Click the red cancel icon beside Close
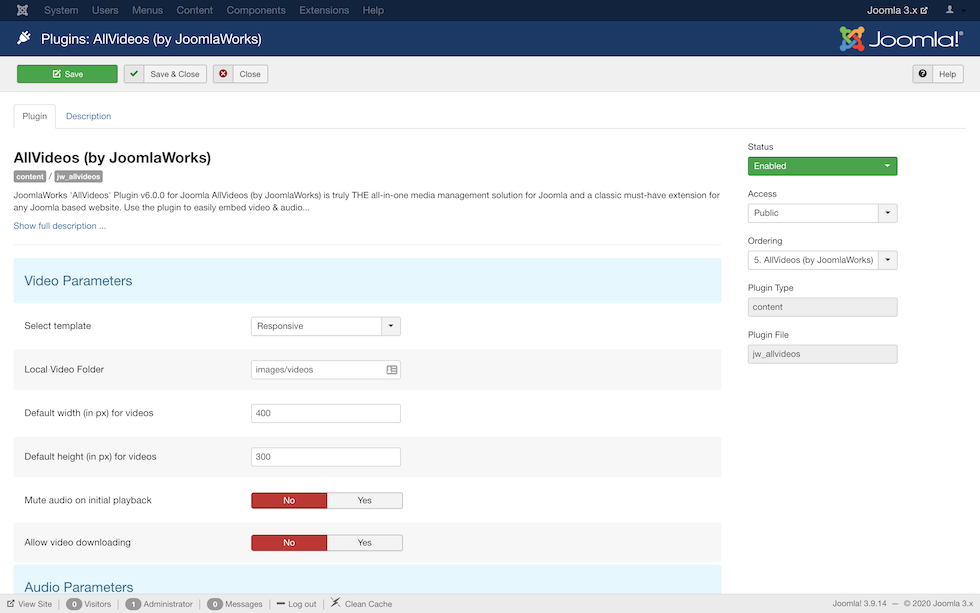980x613 pixels. pyautogui.click(x=223, y=74)
